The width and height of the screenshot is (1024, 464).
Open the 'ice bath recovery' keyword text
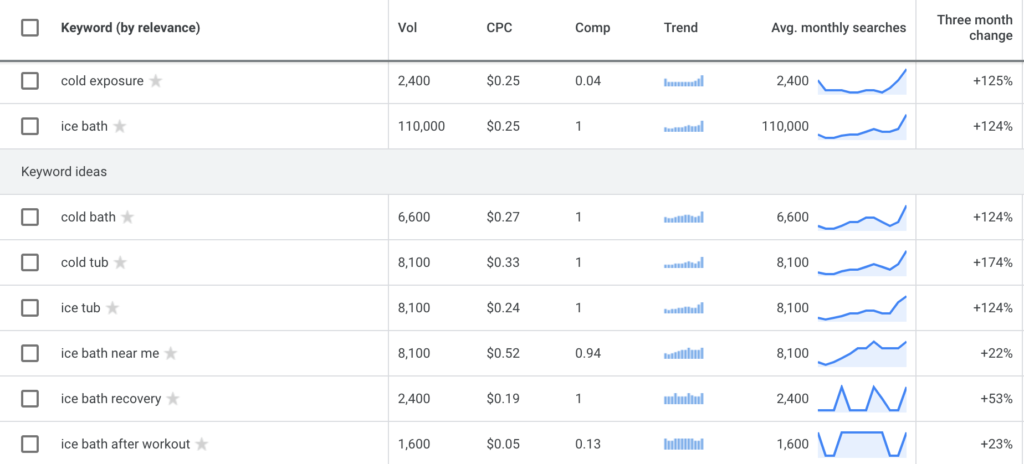point(111,399)
